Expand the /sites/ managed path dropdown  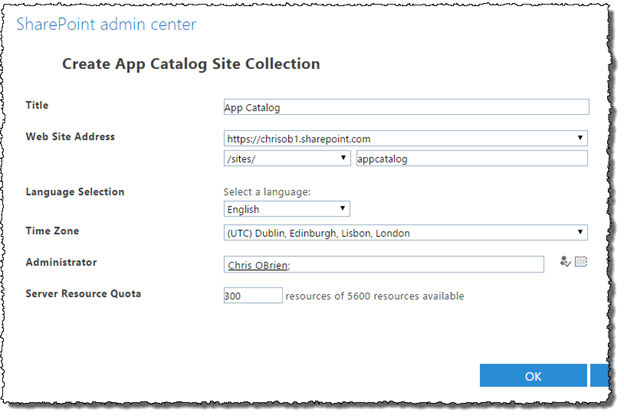287,158
